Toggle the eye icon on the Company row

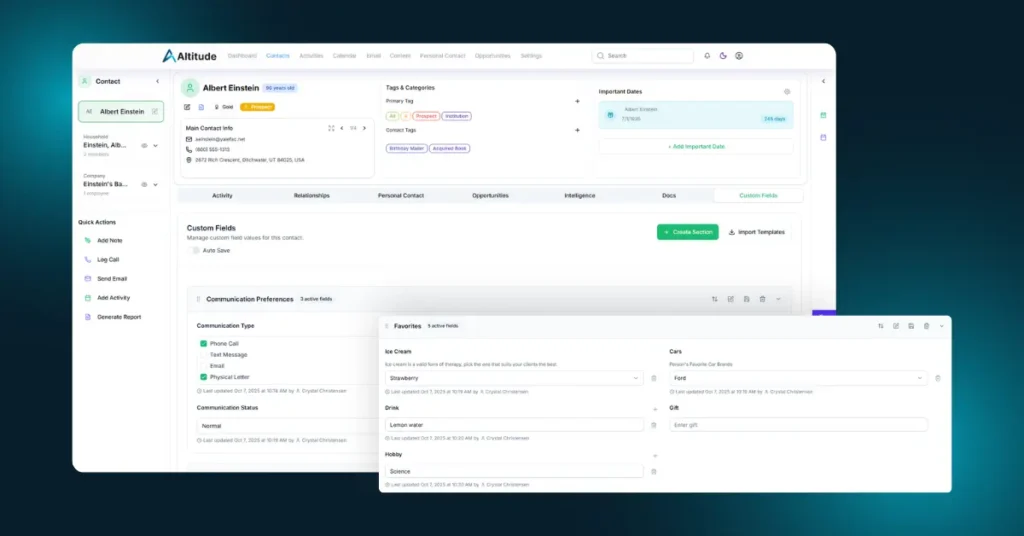tap(144, 185)
